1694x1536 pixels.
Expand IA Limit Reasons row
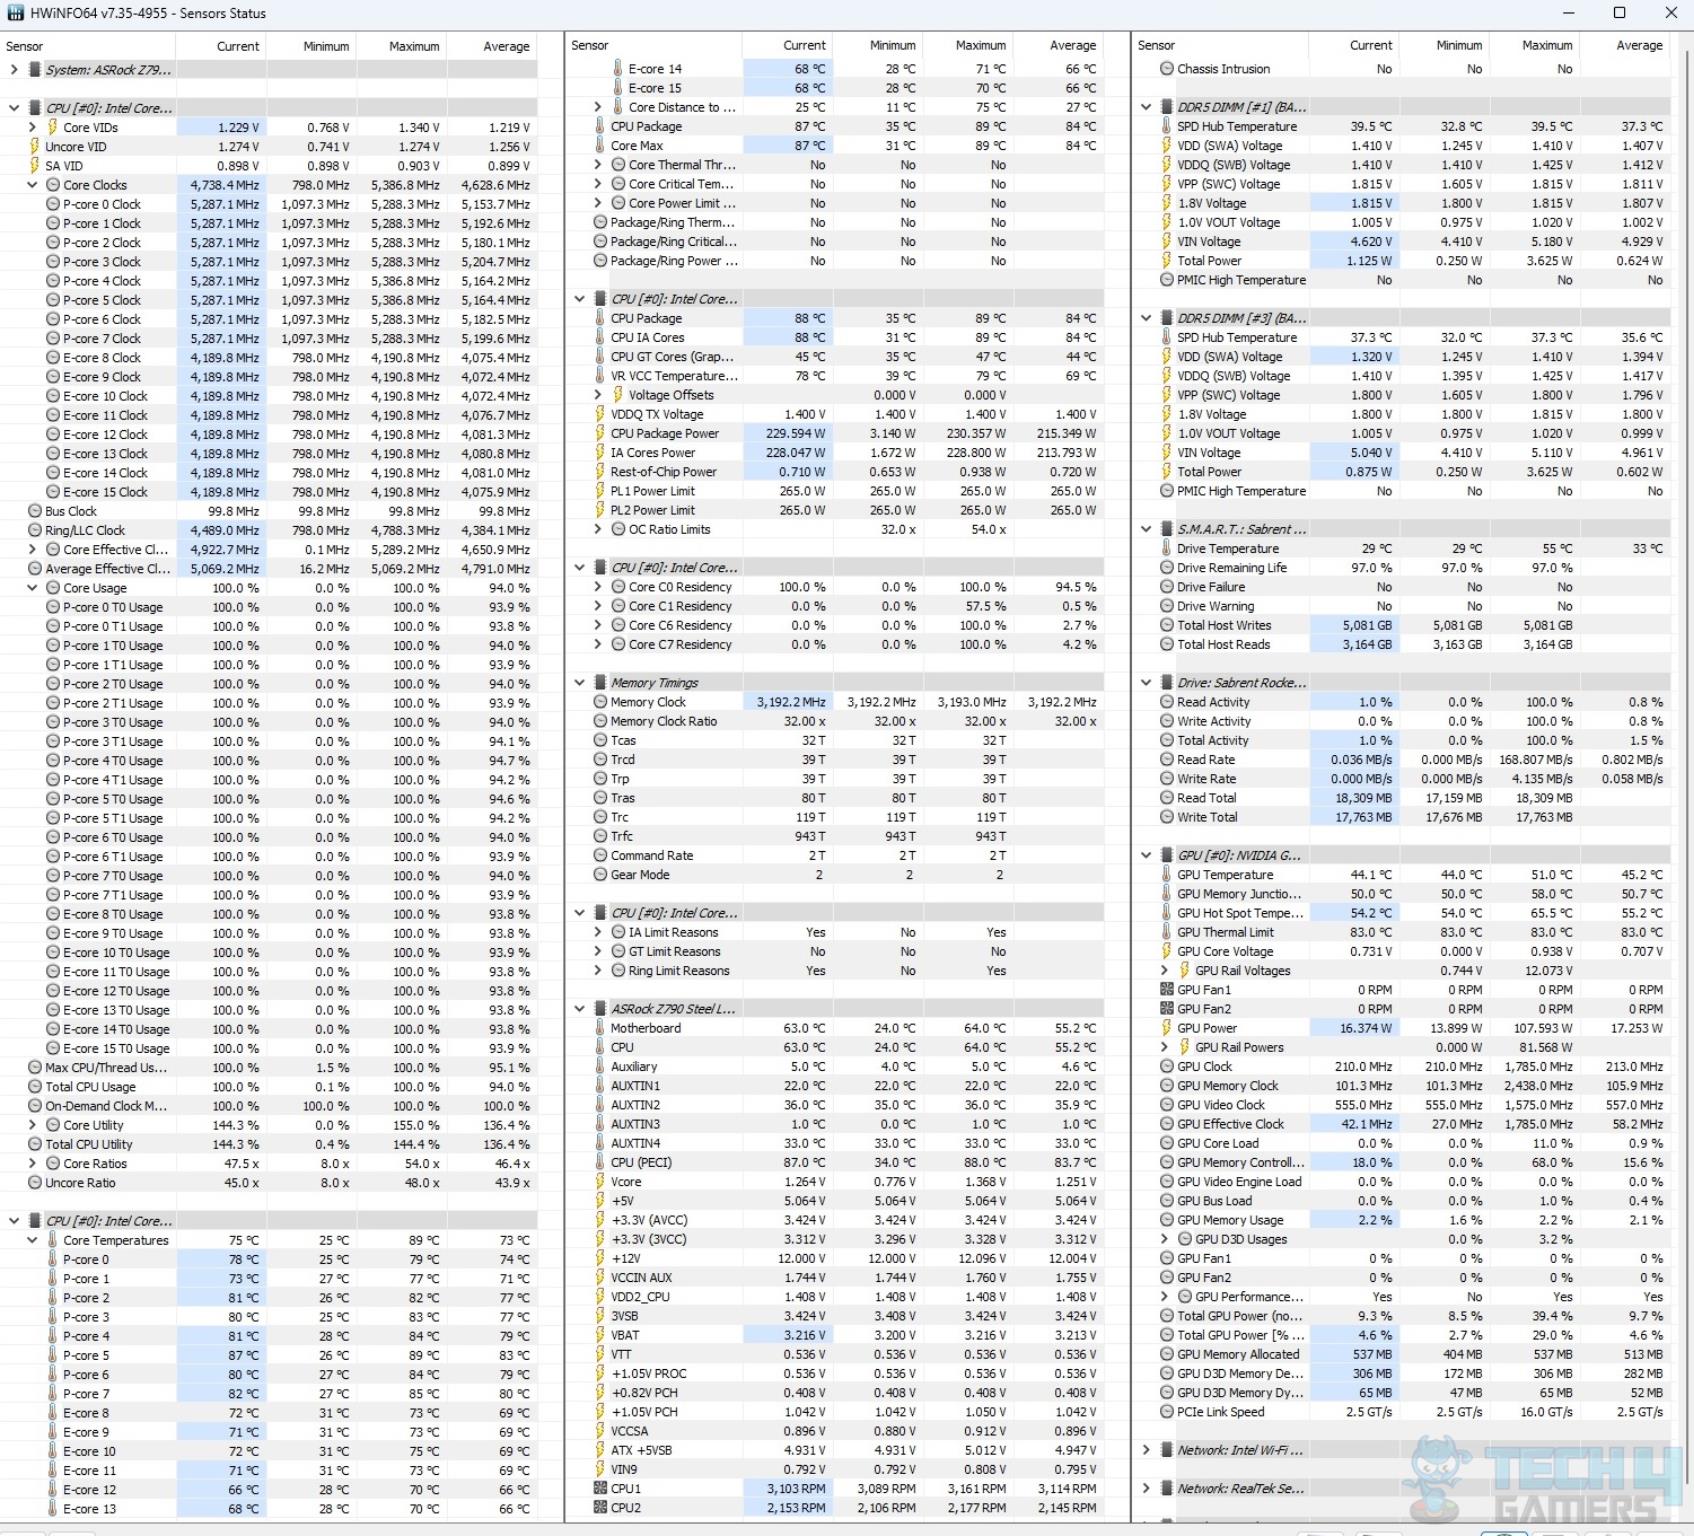[598, 932]
